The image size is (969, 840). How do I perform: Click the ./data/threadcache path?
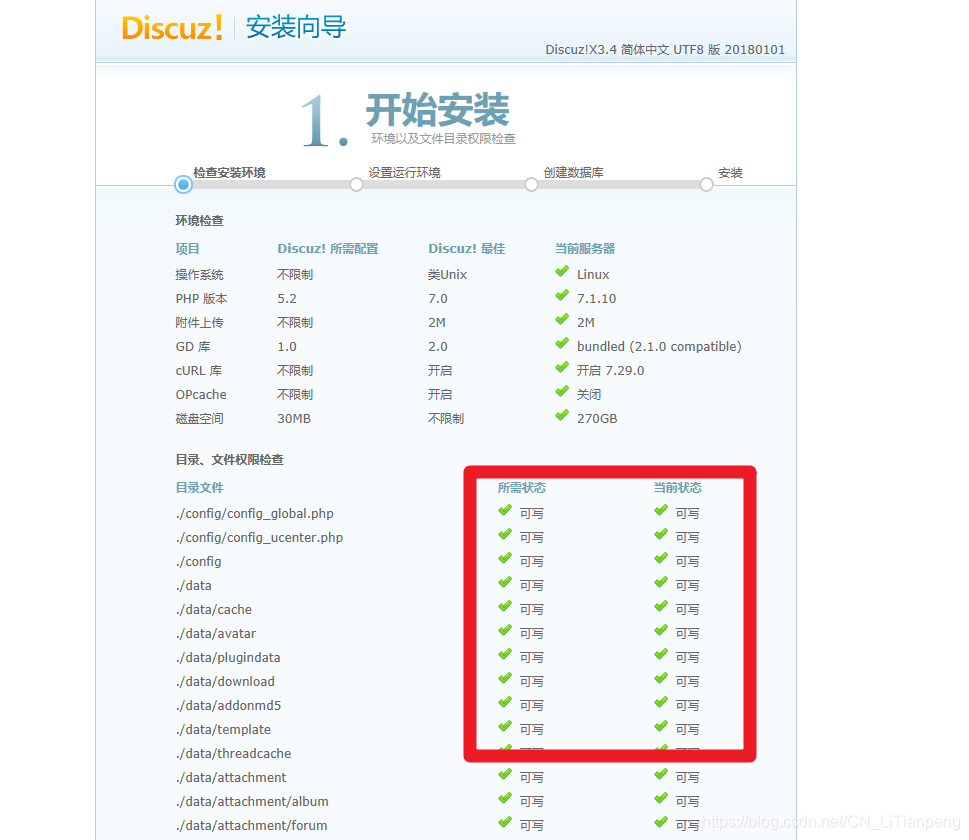click(233, 753)
